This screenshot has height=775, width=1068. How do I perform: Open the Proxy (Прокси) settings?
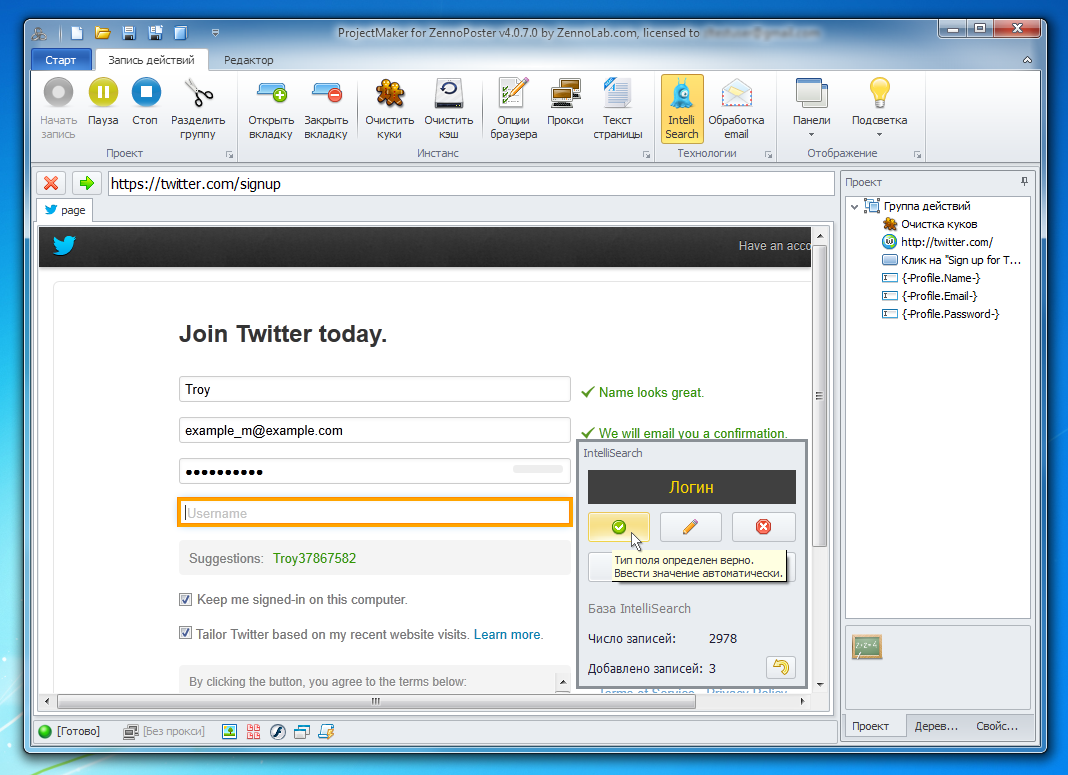[565, 103]
